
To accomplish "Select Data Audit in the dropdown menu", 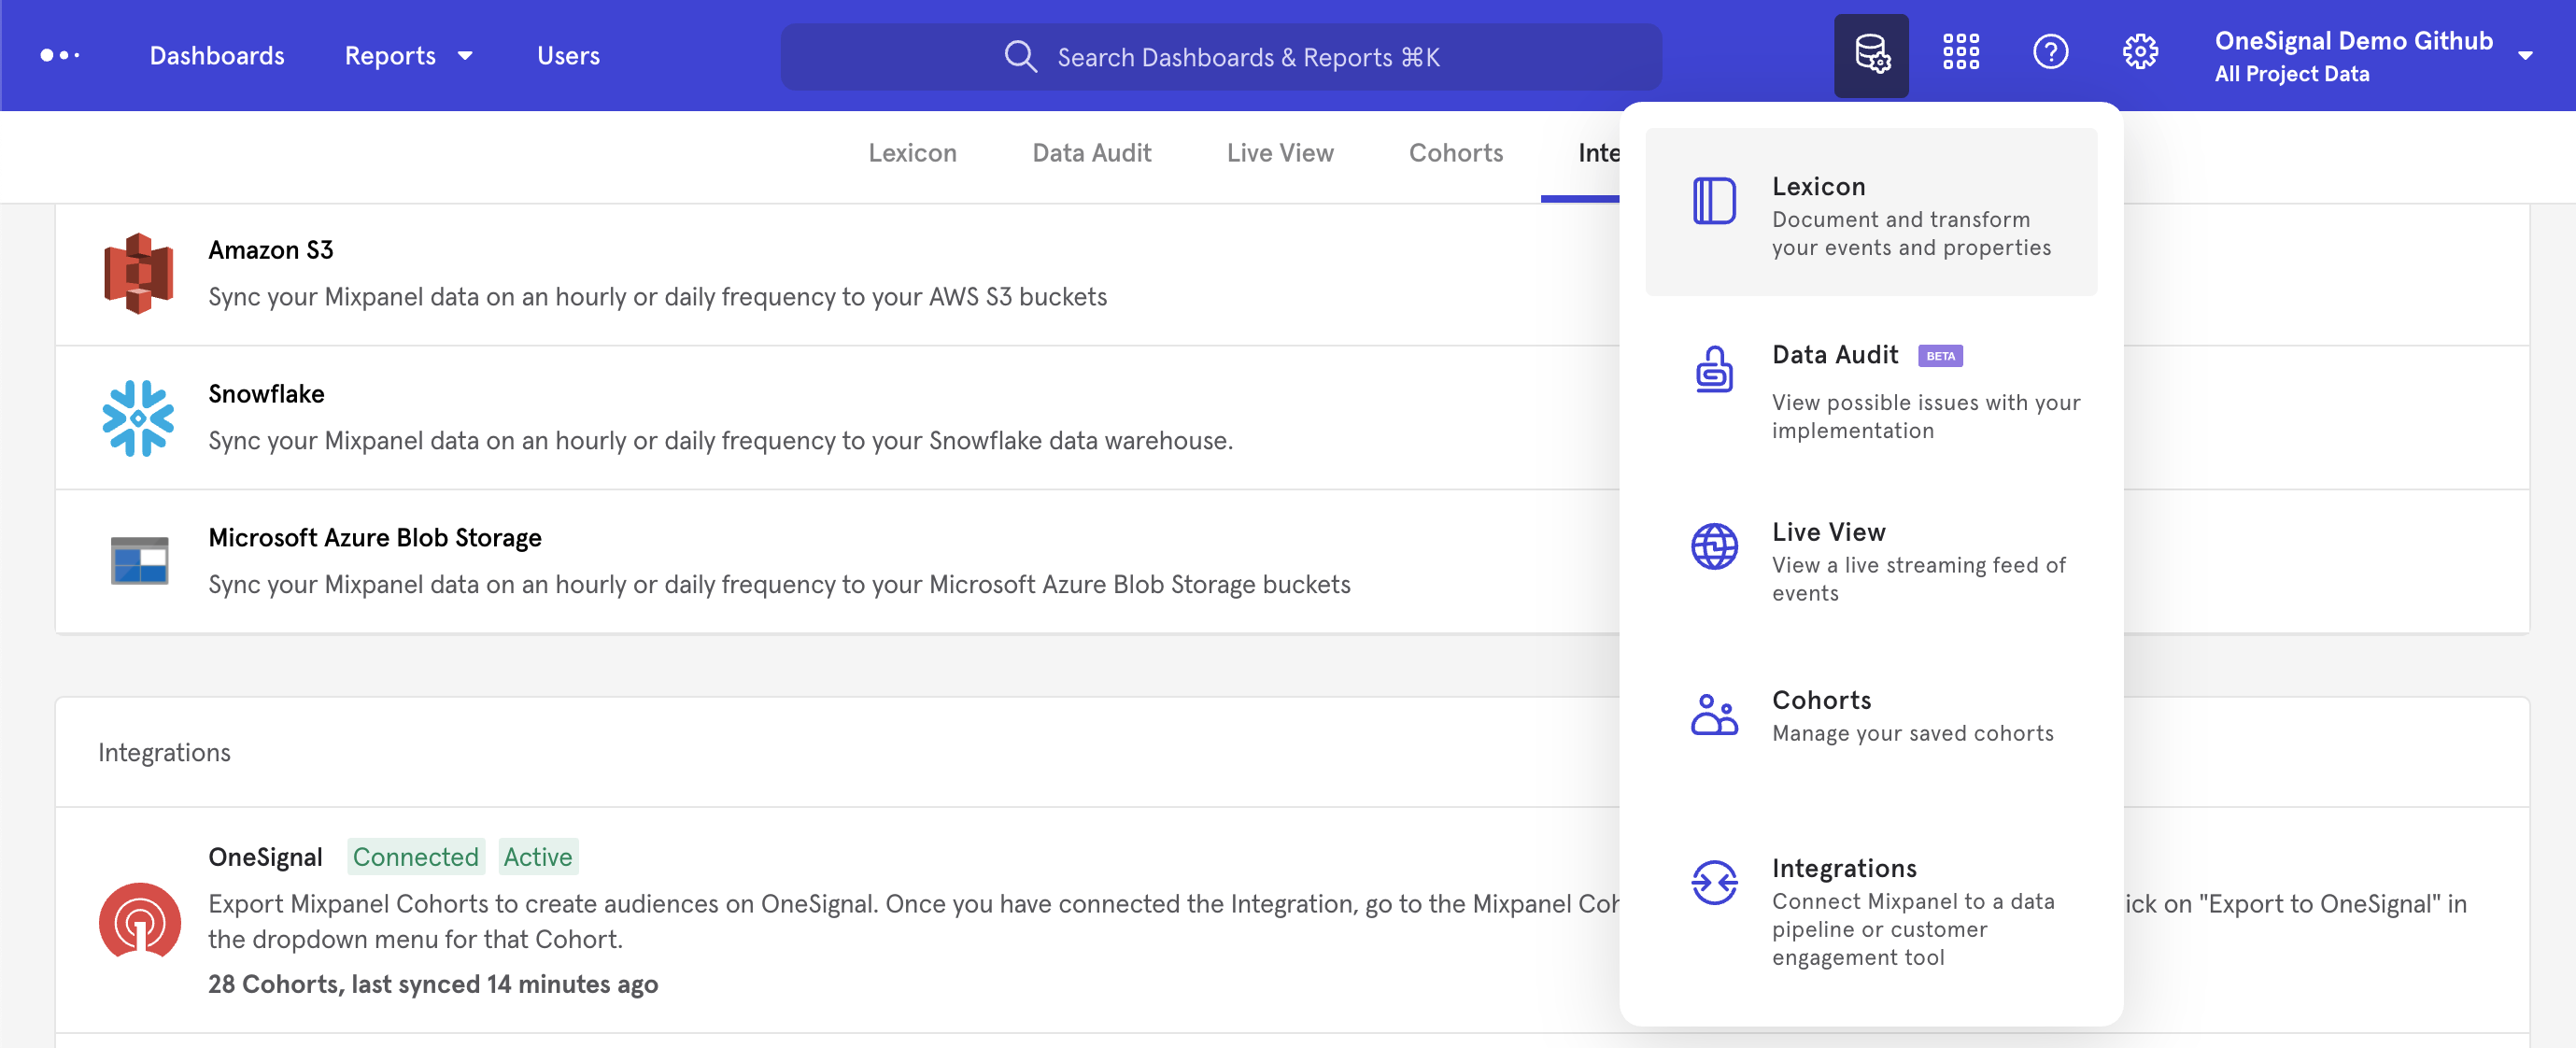I will (x=1871, y=392).
